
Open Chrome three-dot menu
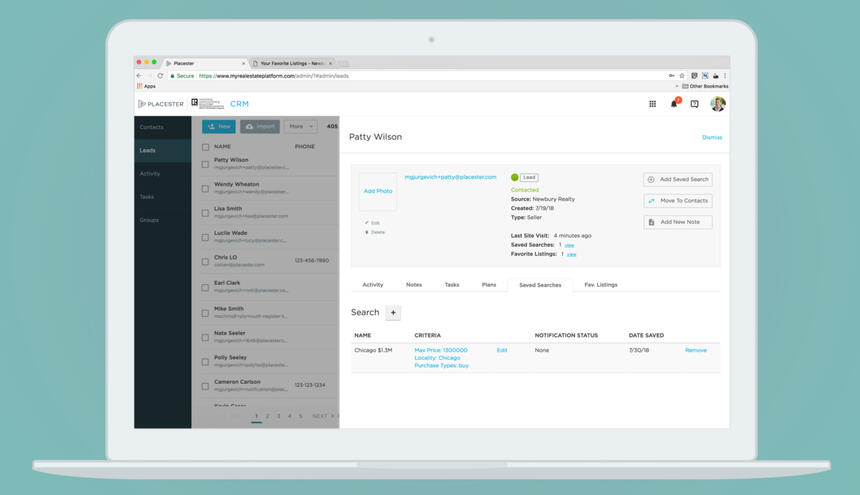coord(725,76)
